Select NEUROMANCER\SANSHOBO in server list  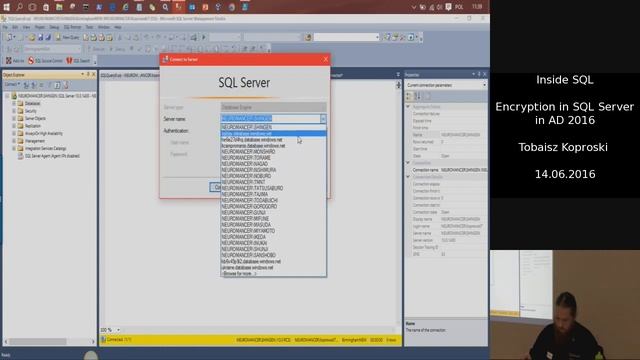tap(273, 255)
